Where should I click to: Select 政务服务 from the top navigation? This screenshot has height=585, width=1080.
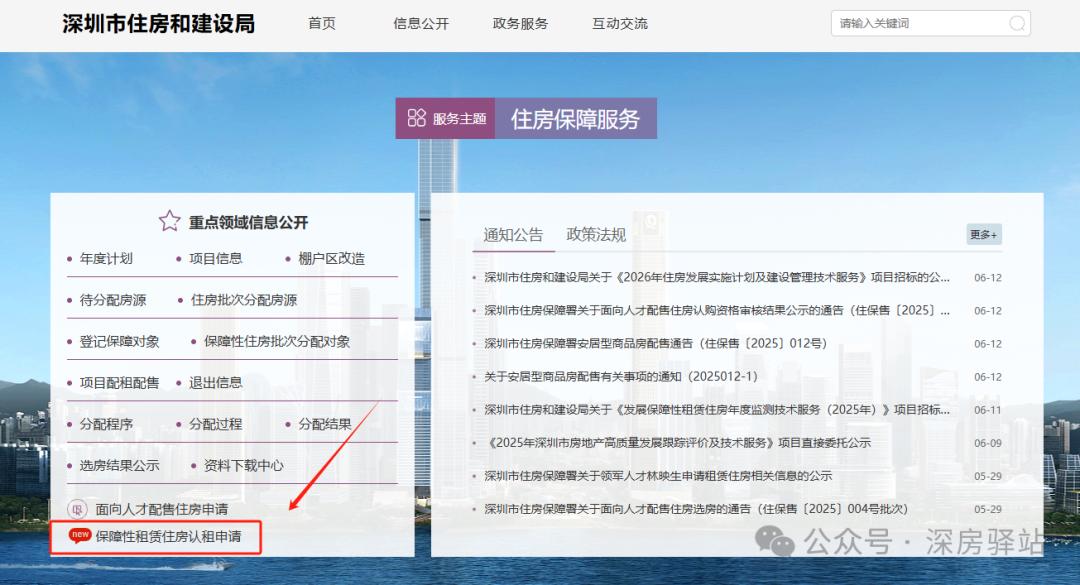[519, 24]
